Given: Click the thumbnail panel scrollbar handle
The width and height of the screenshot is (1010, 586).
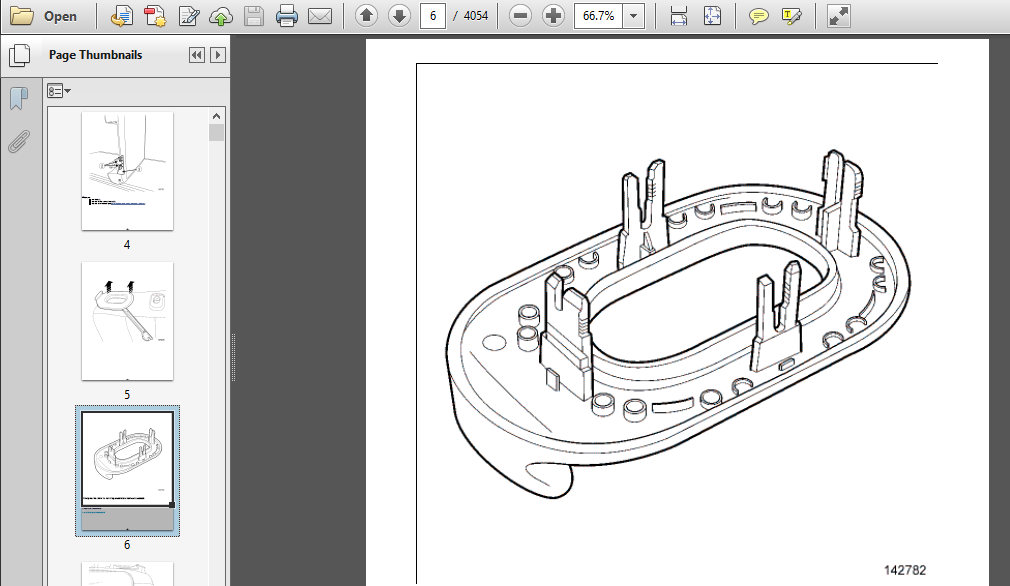Looking at the screenshot, I should click(216, 133).
